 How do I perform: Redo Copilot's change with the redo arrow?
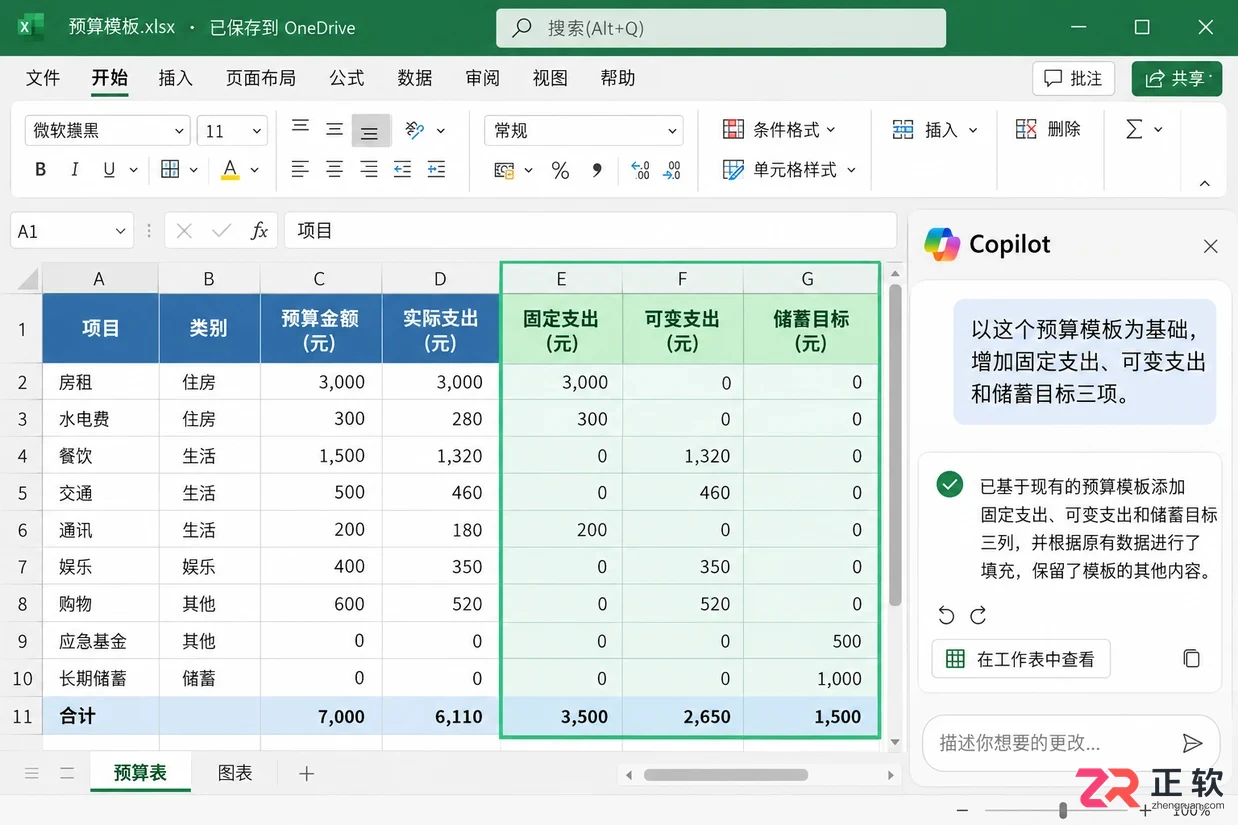point(979,615)
